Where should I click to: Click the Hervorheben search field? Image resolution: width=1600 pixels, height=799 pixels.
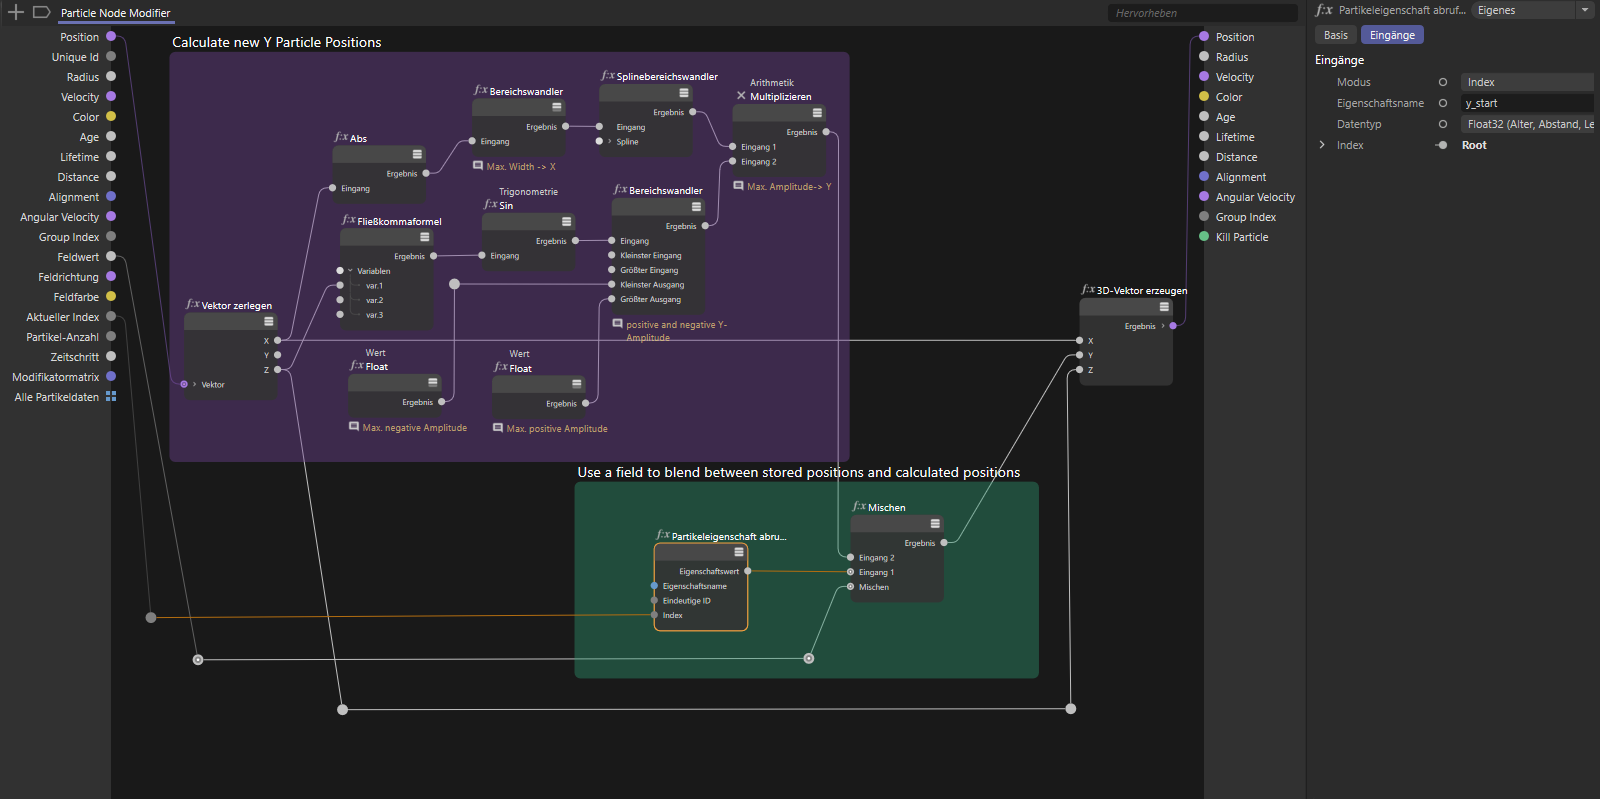click(x=1202, y=13)
